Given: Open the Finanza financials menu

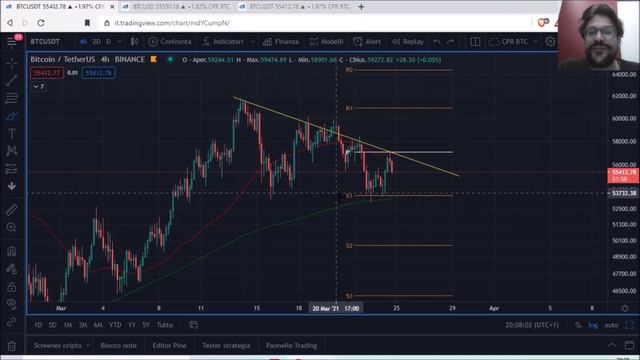Looking at the screenshot, I should (x=281, y=42).
